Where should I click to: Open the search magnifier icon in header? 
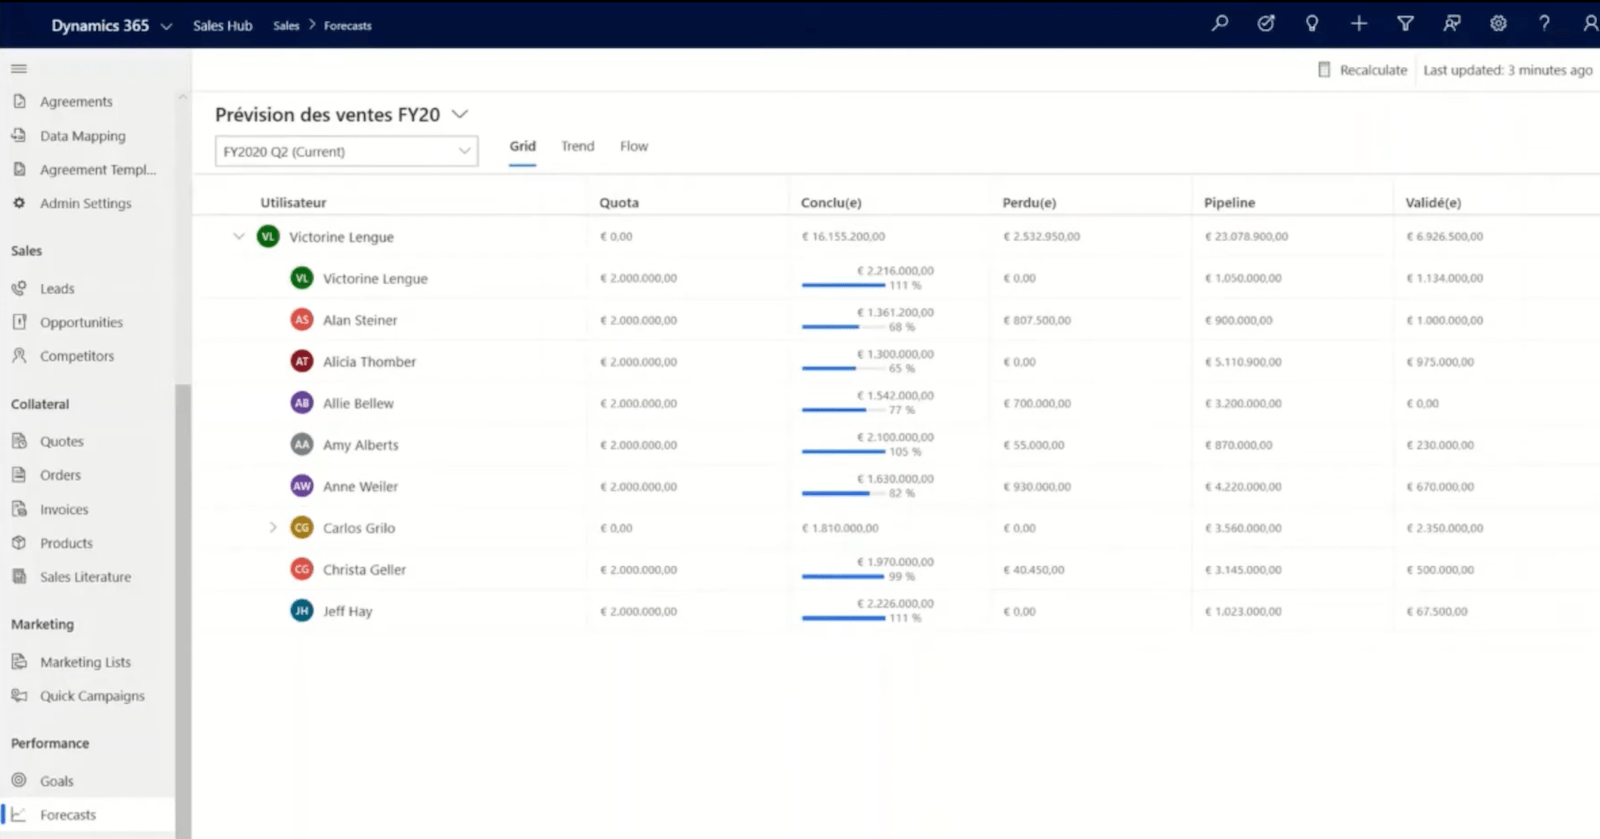point(1219,23)
